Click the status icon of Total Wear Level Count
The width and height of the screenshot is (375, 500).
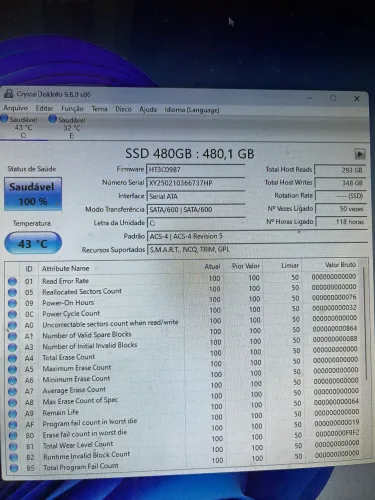click(13, 446)
